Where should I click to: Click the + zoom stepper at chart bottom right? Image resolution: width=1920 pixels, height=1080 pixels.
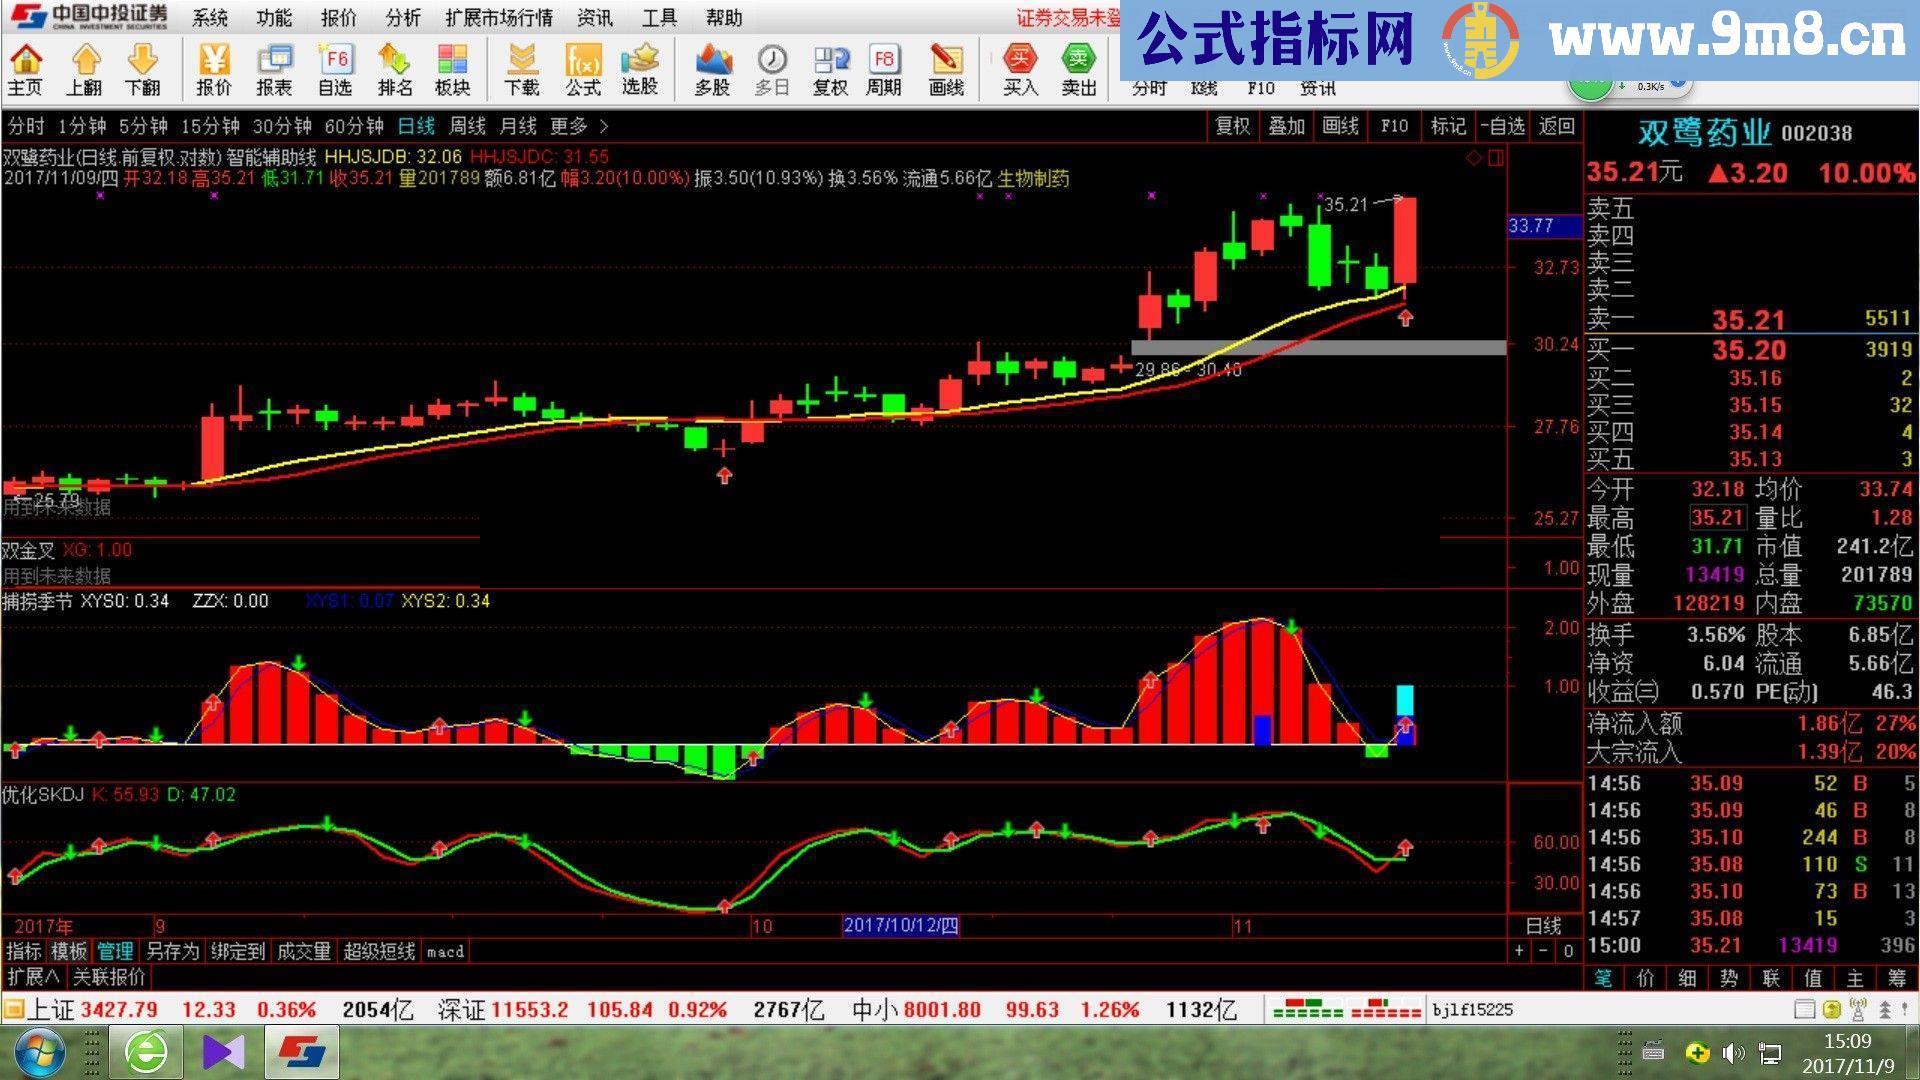(1520, 951)
